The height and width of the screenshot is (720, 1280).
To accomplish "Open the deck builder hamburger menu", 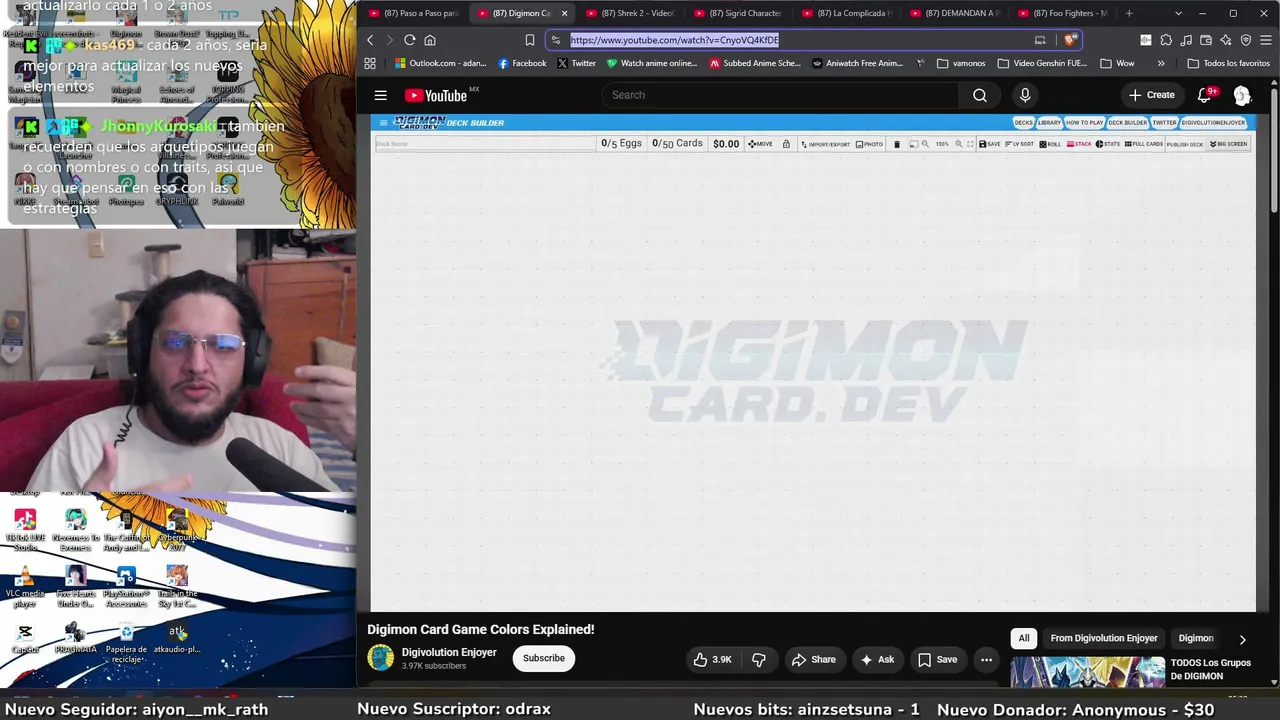I will pos(383,123).
